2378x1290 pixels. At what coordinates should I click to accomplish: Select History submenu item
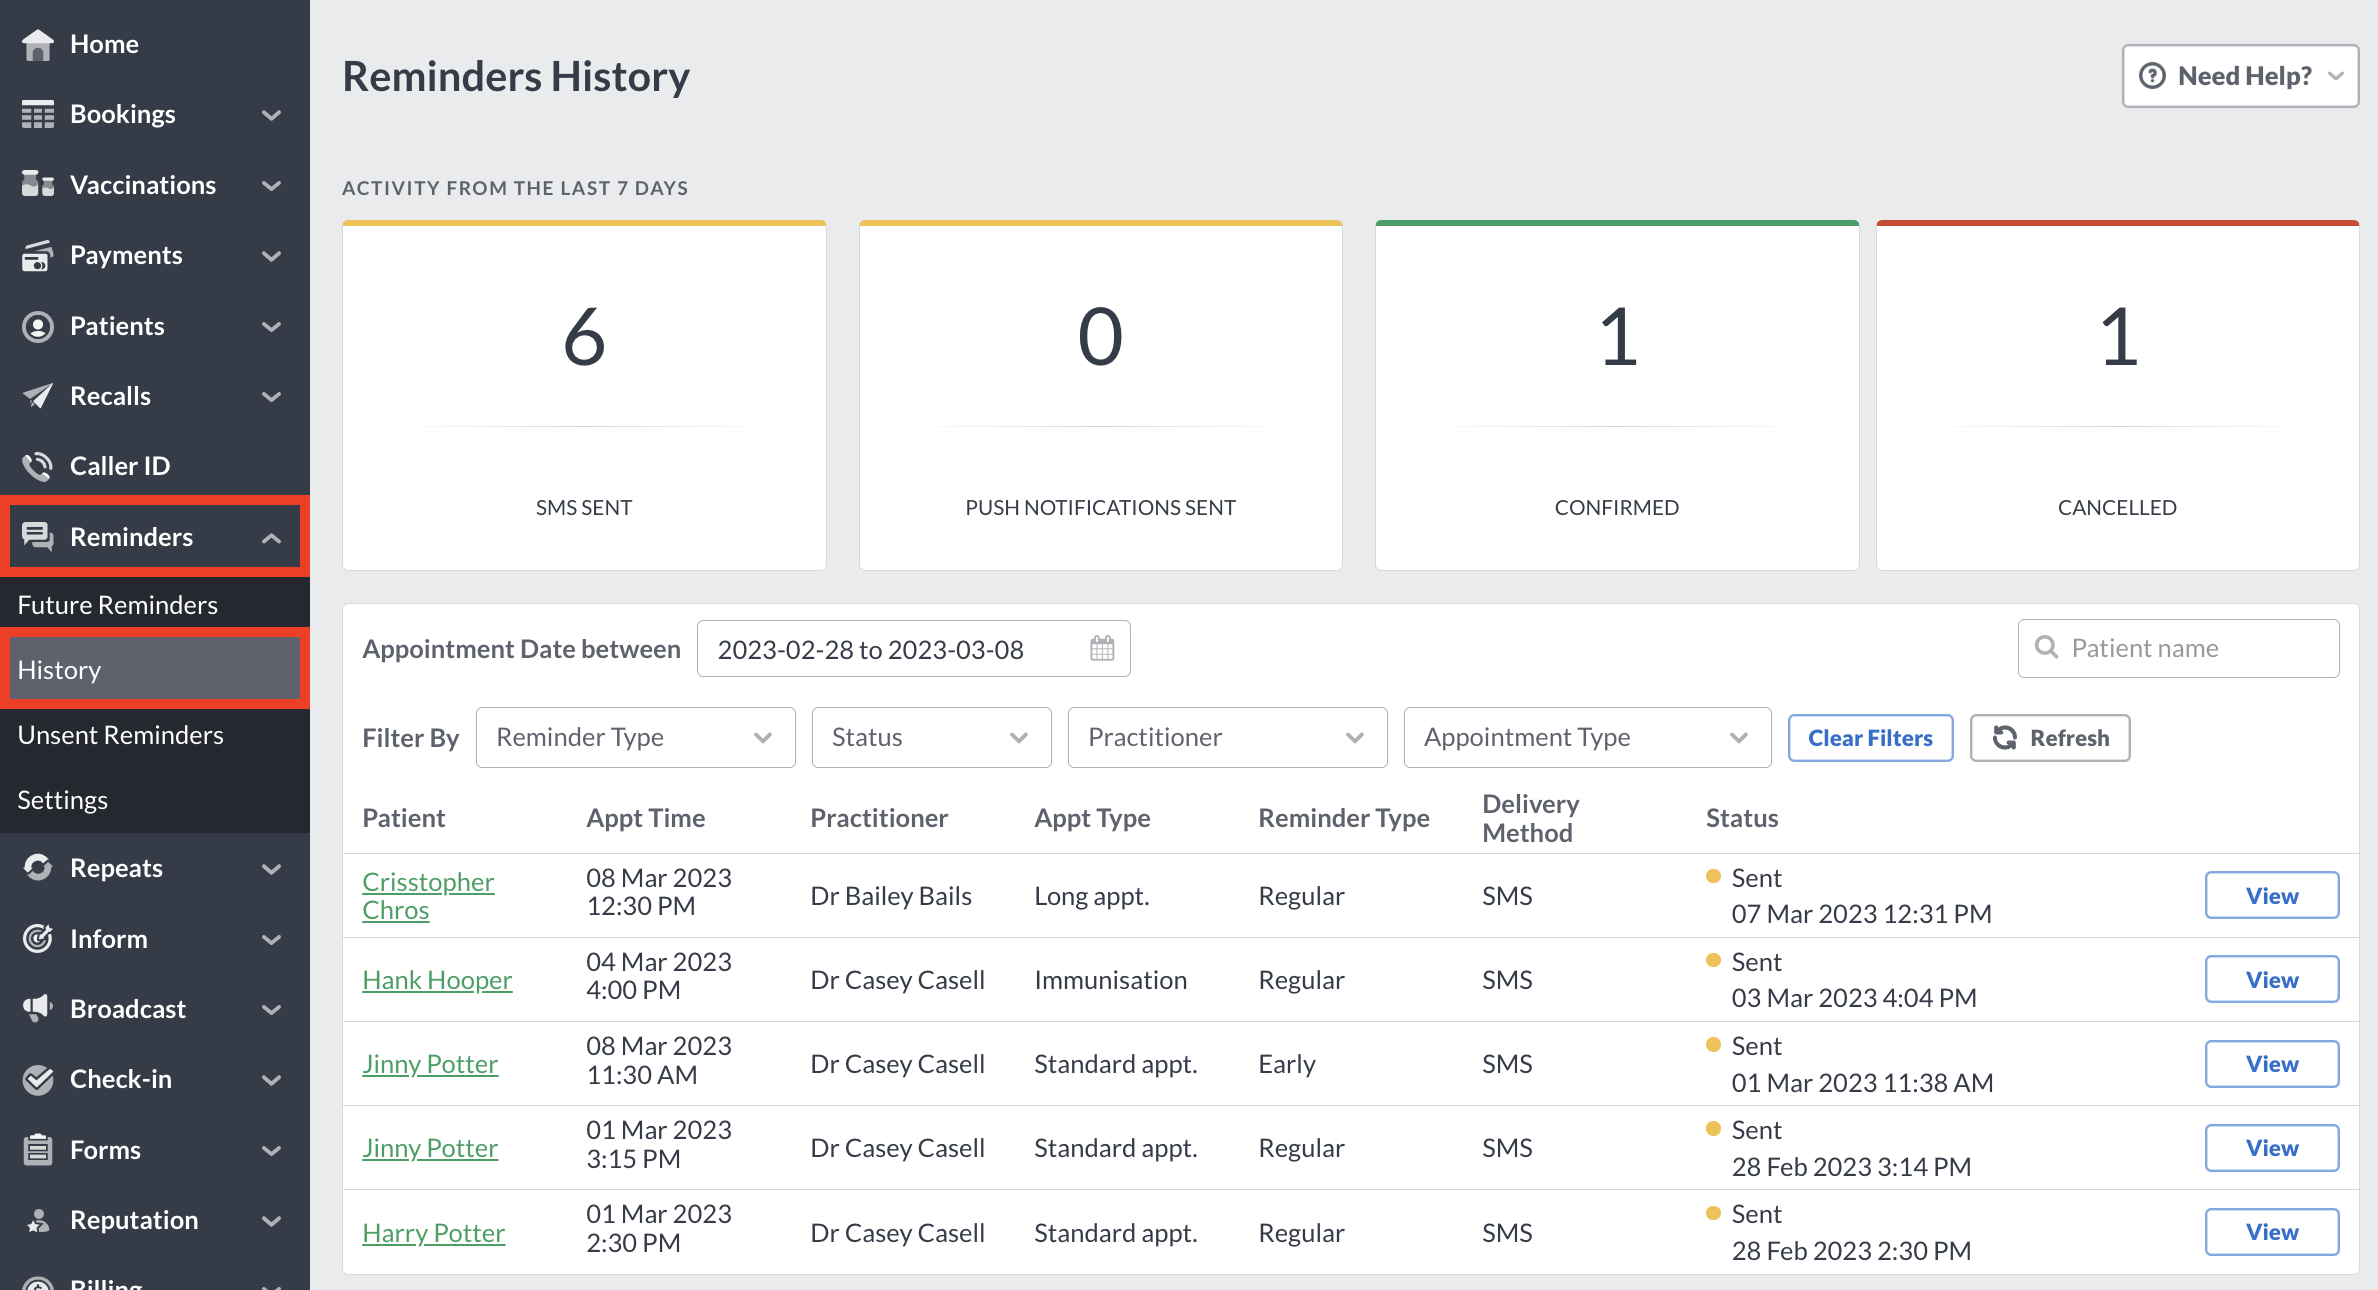tap(155, 670)
